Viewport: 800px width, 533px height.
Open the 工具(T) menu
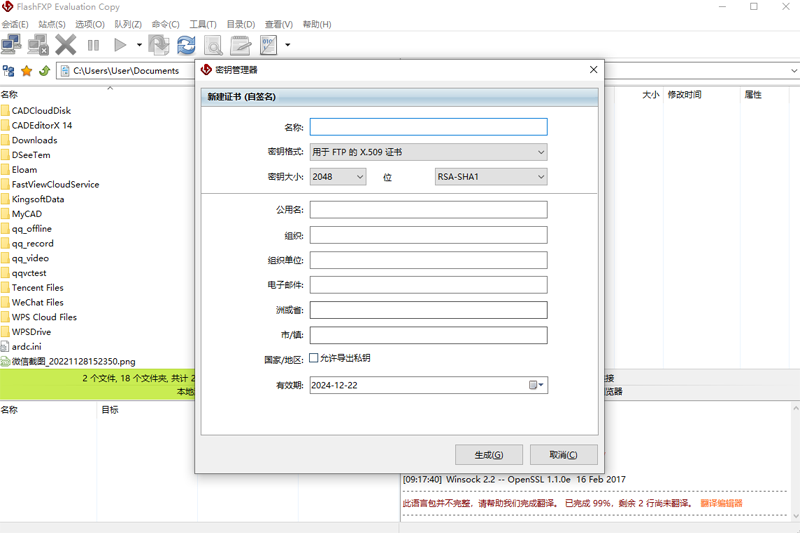tap(203, 24)
